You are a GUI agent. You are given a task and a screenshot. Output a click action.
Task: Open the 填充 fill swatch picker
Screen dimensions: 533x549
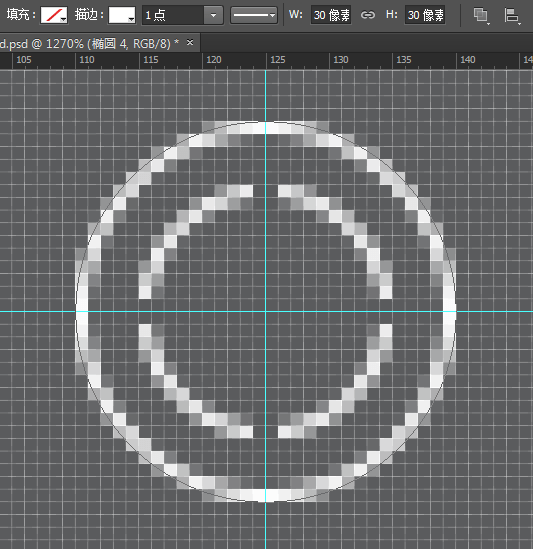[54, 15]
